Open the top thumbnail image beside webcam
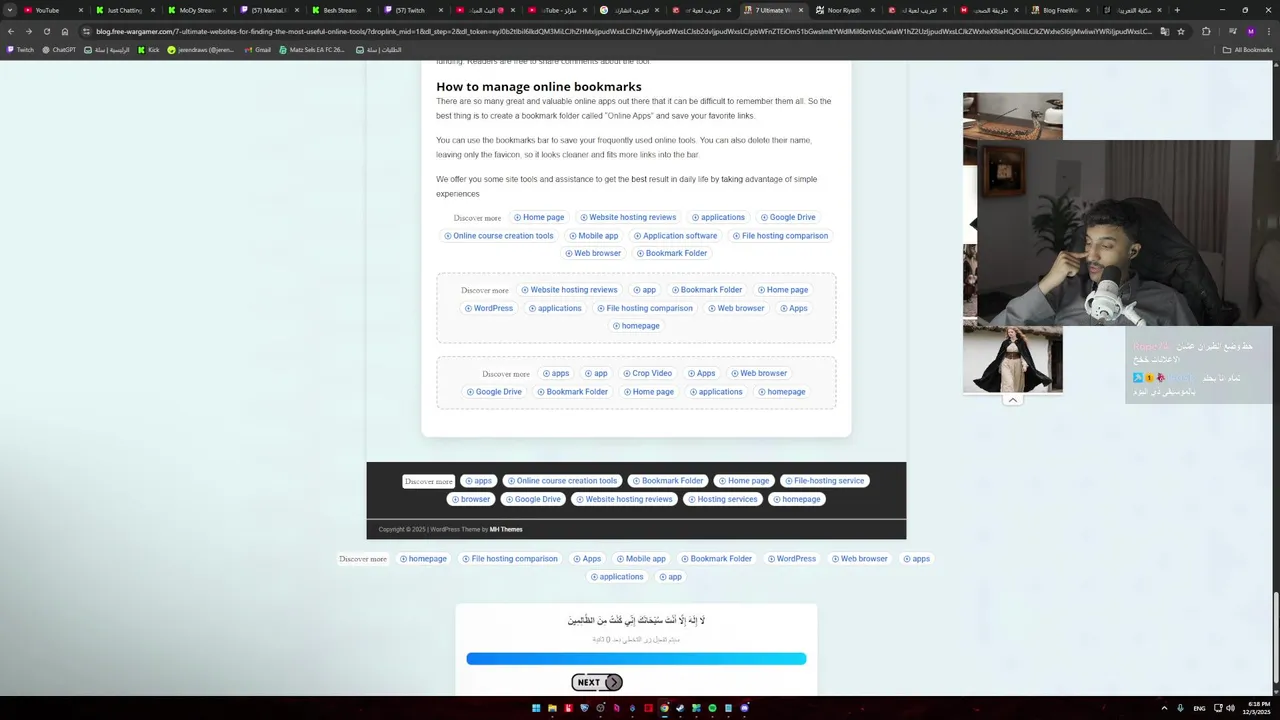Viewport: 1280px width, 720px height. tap(1012, 116)
